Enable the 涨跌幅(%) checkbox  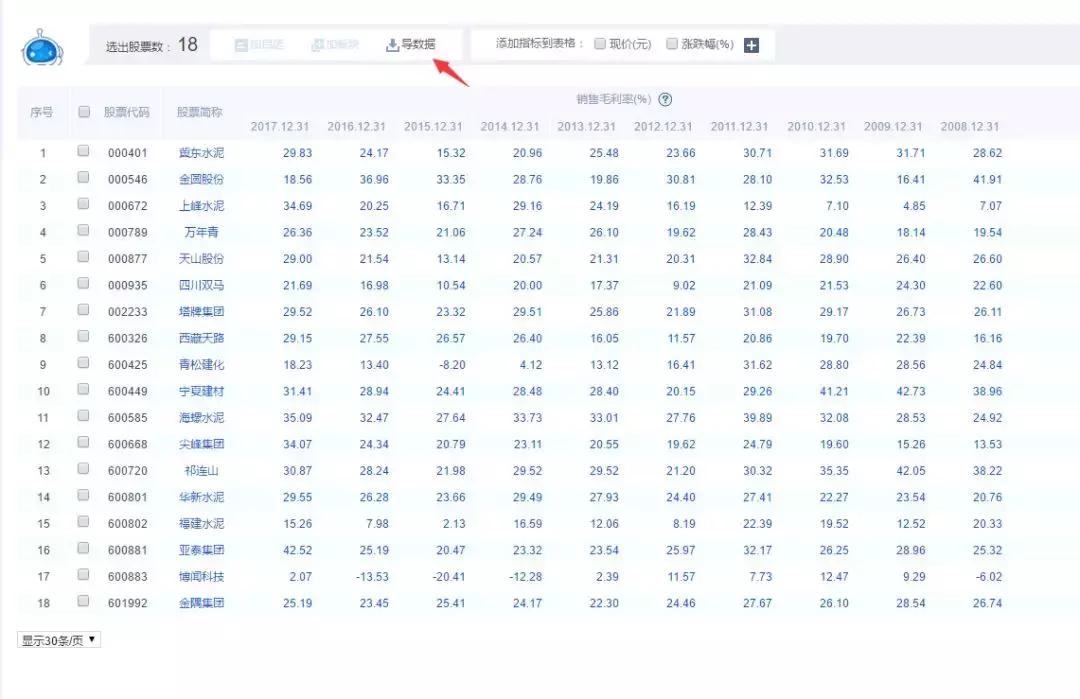(x=670, y=45)
